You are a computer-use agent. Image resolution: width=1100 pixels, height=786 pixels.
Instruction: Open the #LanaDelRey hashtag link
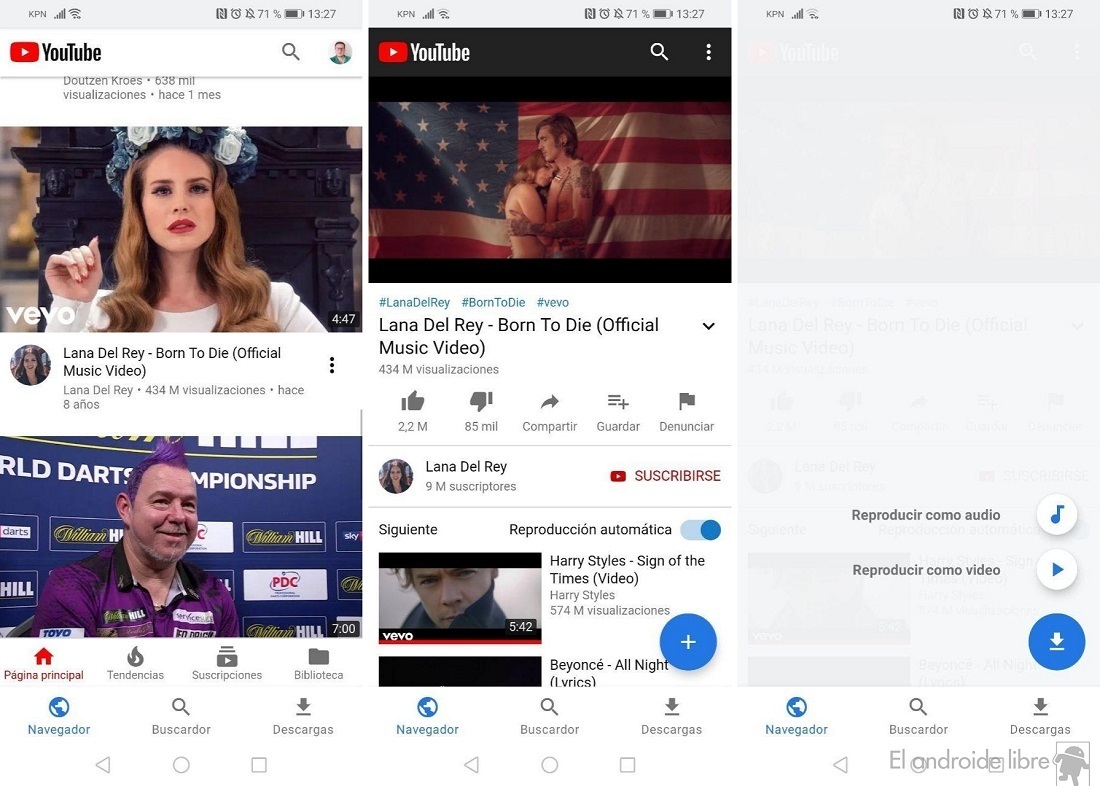click(x=414, y=302)
